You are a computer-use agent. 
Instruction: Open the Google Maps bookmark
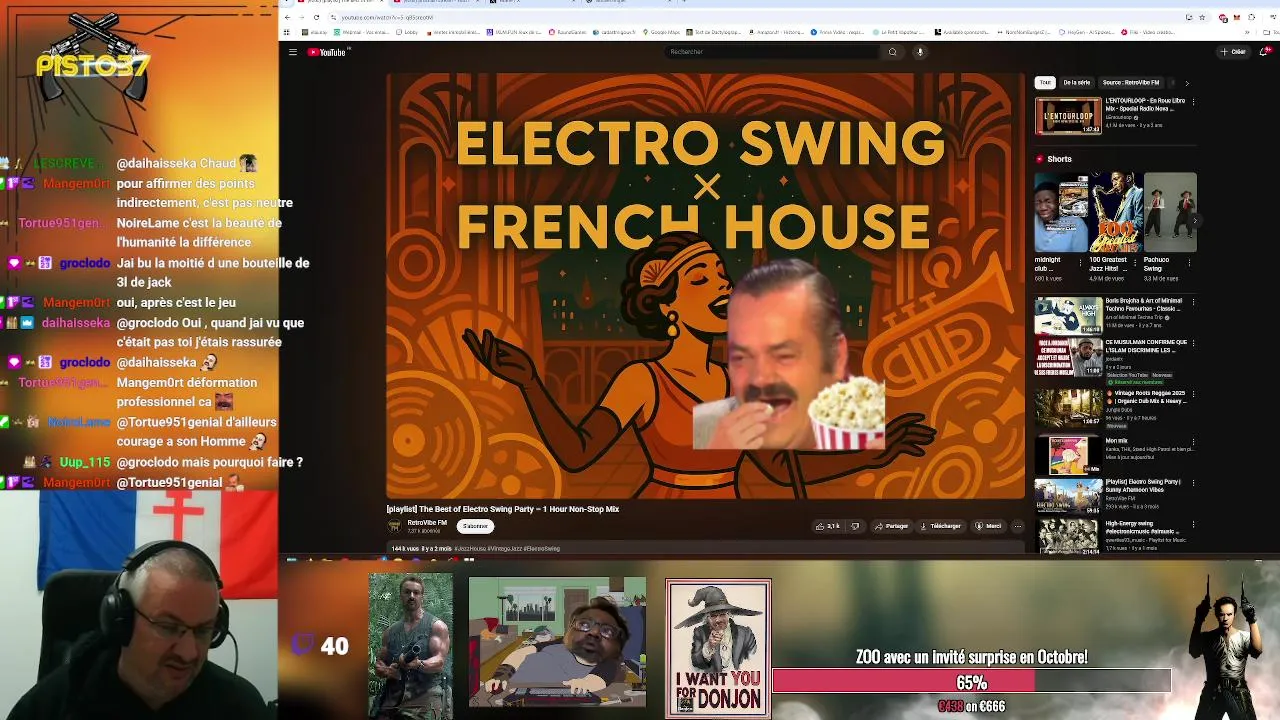662,32
